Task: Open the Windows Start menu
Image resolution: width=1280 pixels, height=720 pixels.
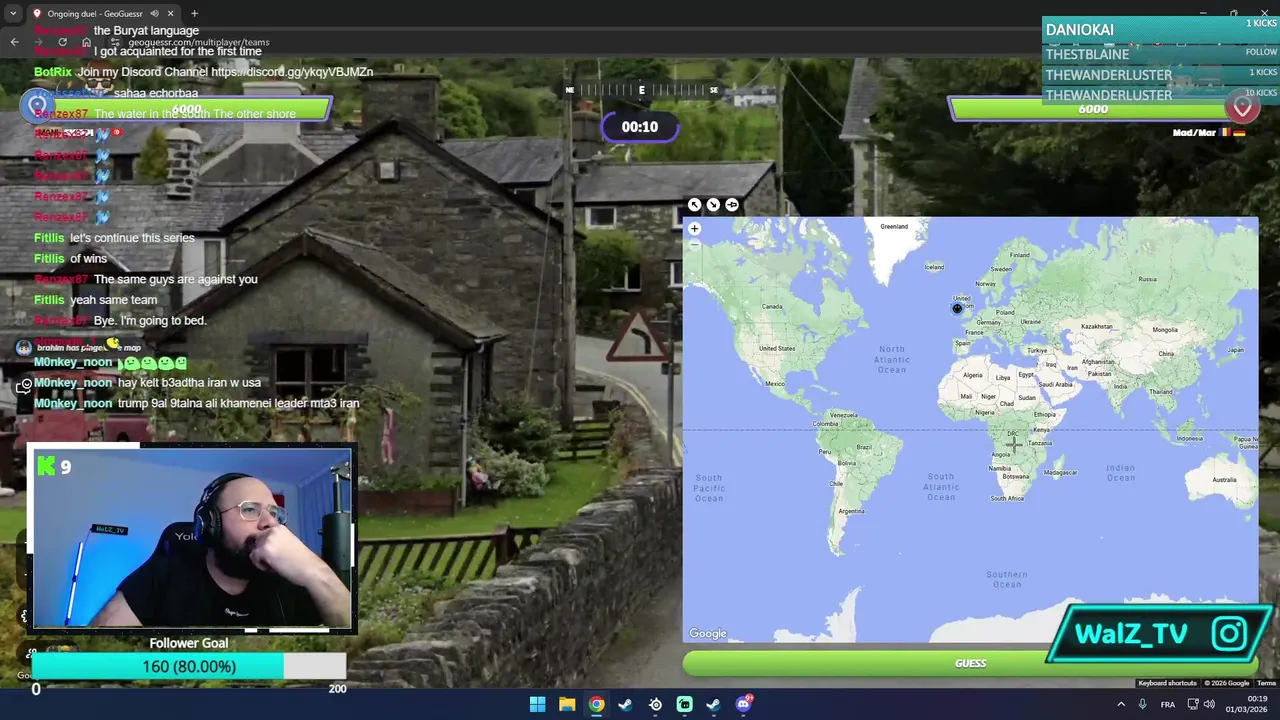Action: coord(537,704)
